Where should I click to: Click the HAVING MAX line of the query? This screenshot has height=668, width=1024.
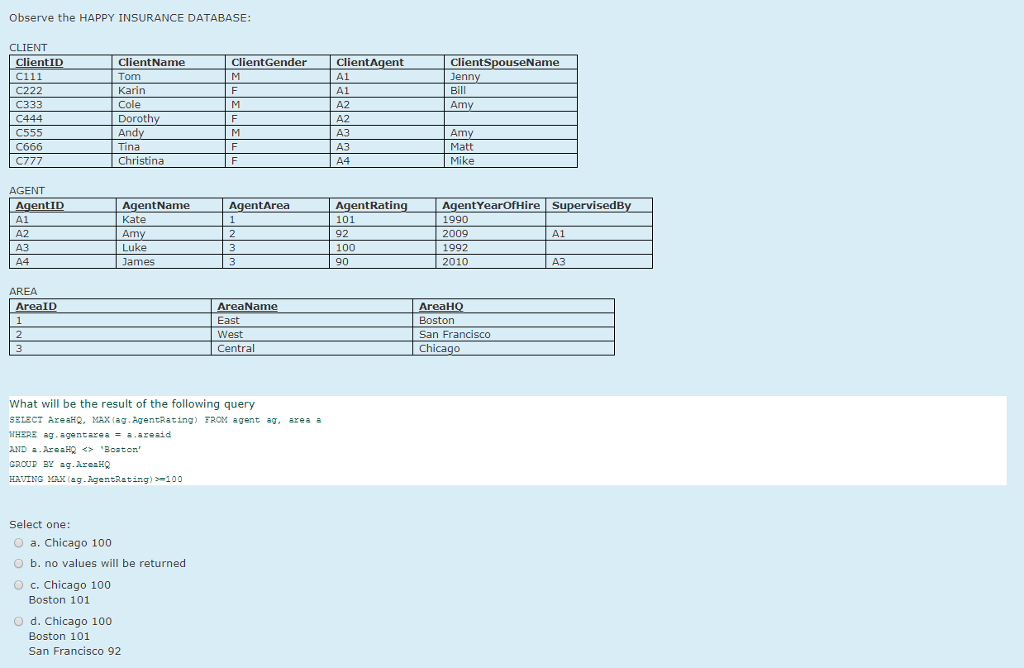[96, 479]
